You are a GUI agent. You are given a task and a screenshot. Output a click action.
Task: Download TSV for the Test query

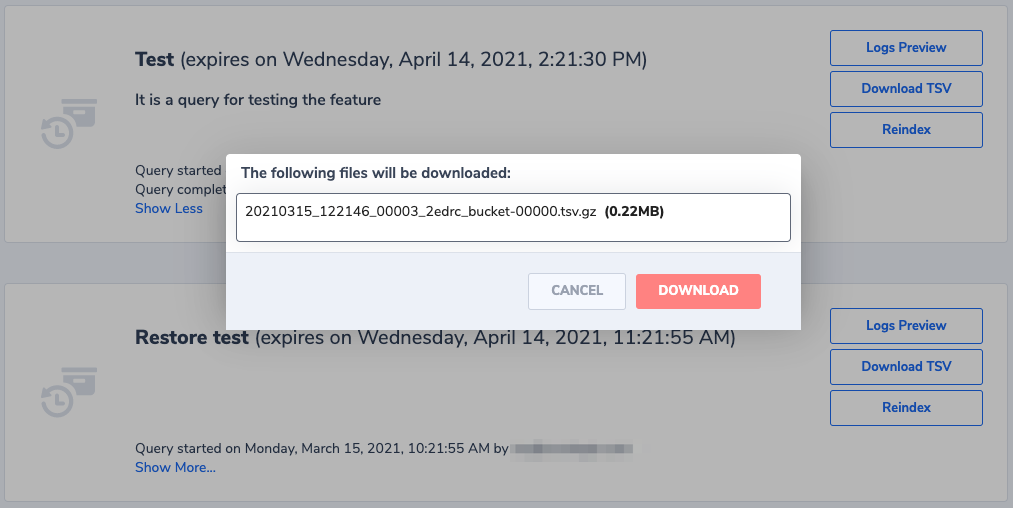pos(906,89)
